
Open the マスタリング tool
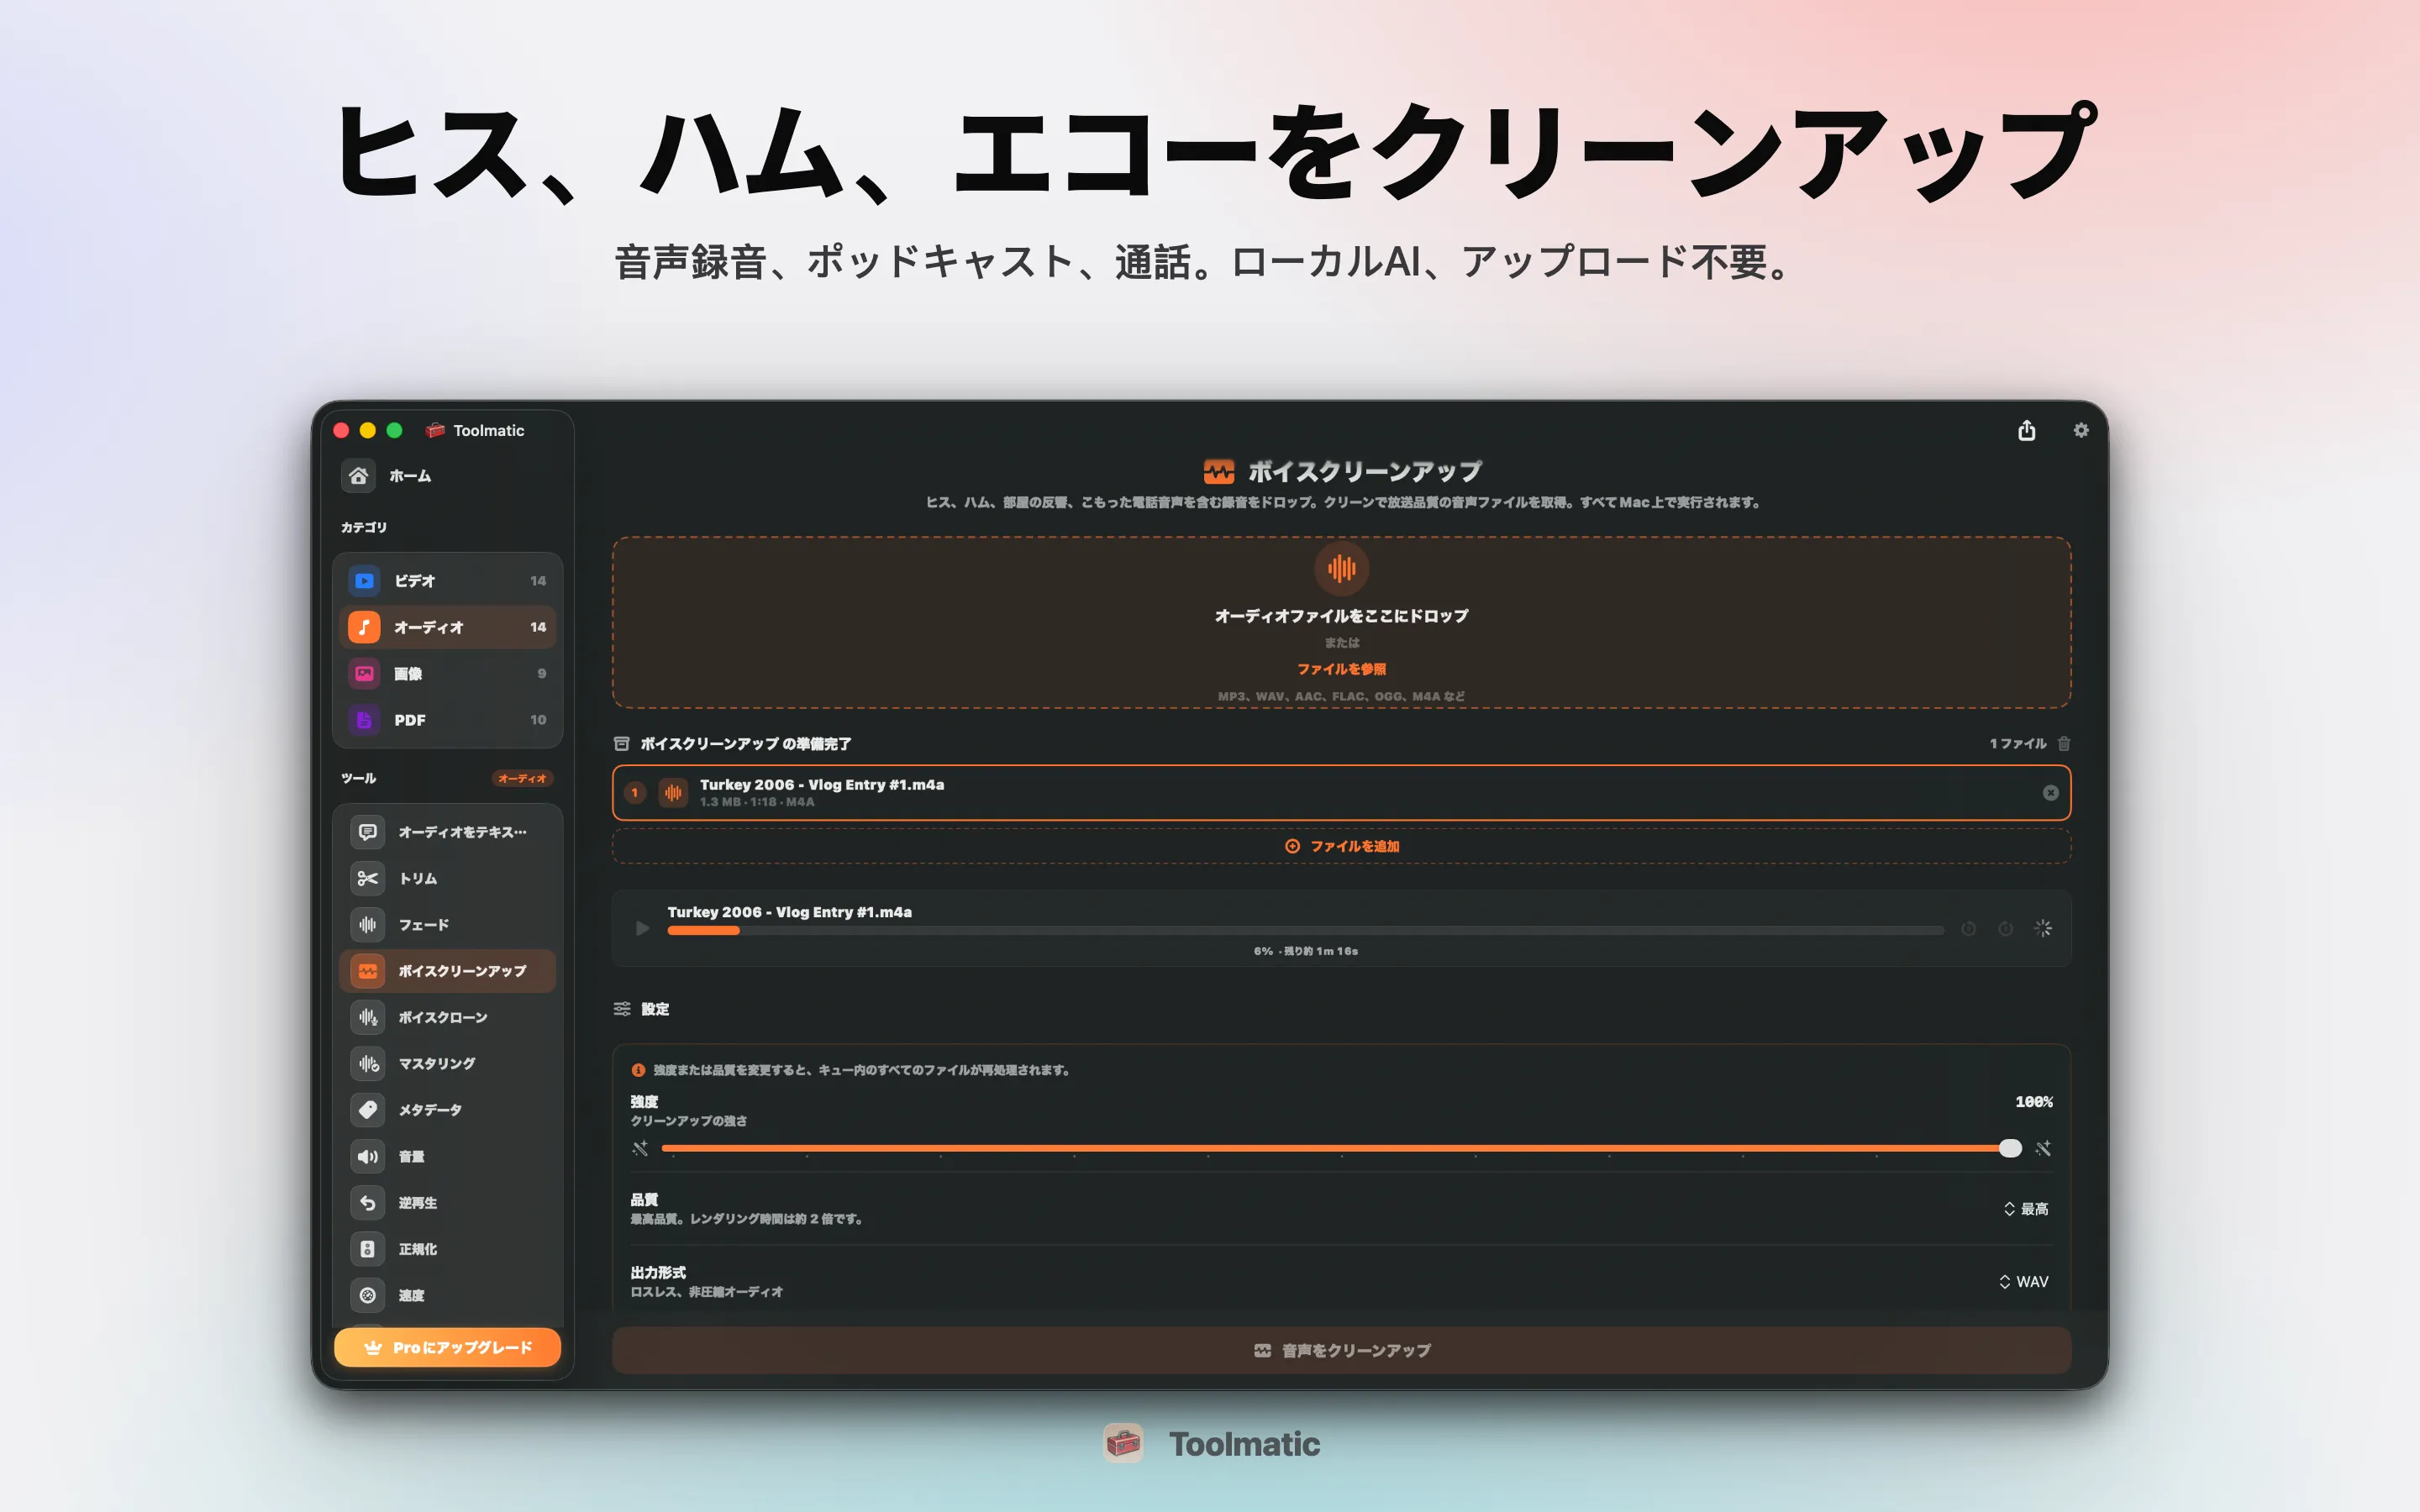pyautogui.click(x=447, y=1064)
